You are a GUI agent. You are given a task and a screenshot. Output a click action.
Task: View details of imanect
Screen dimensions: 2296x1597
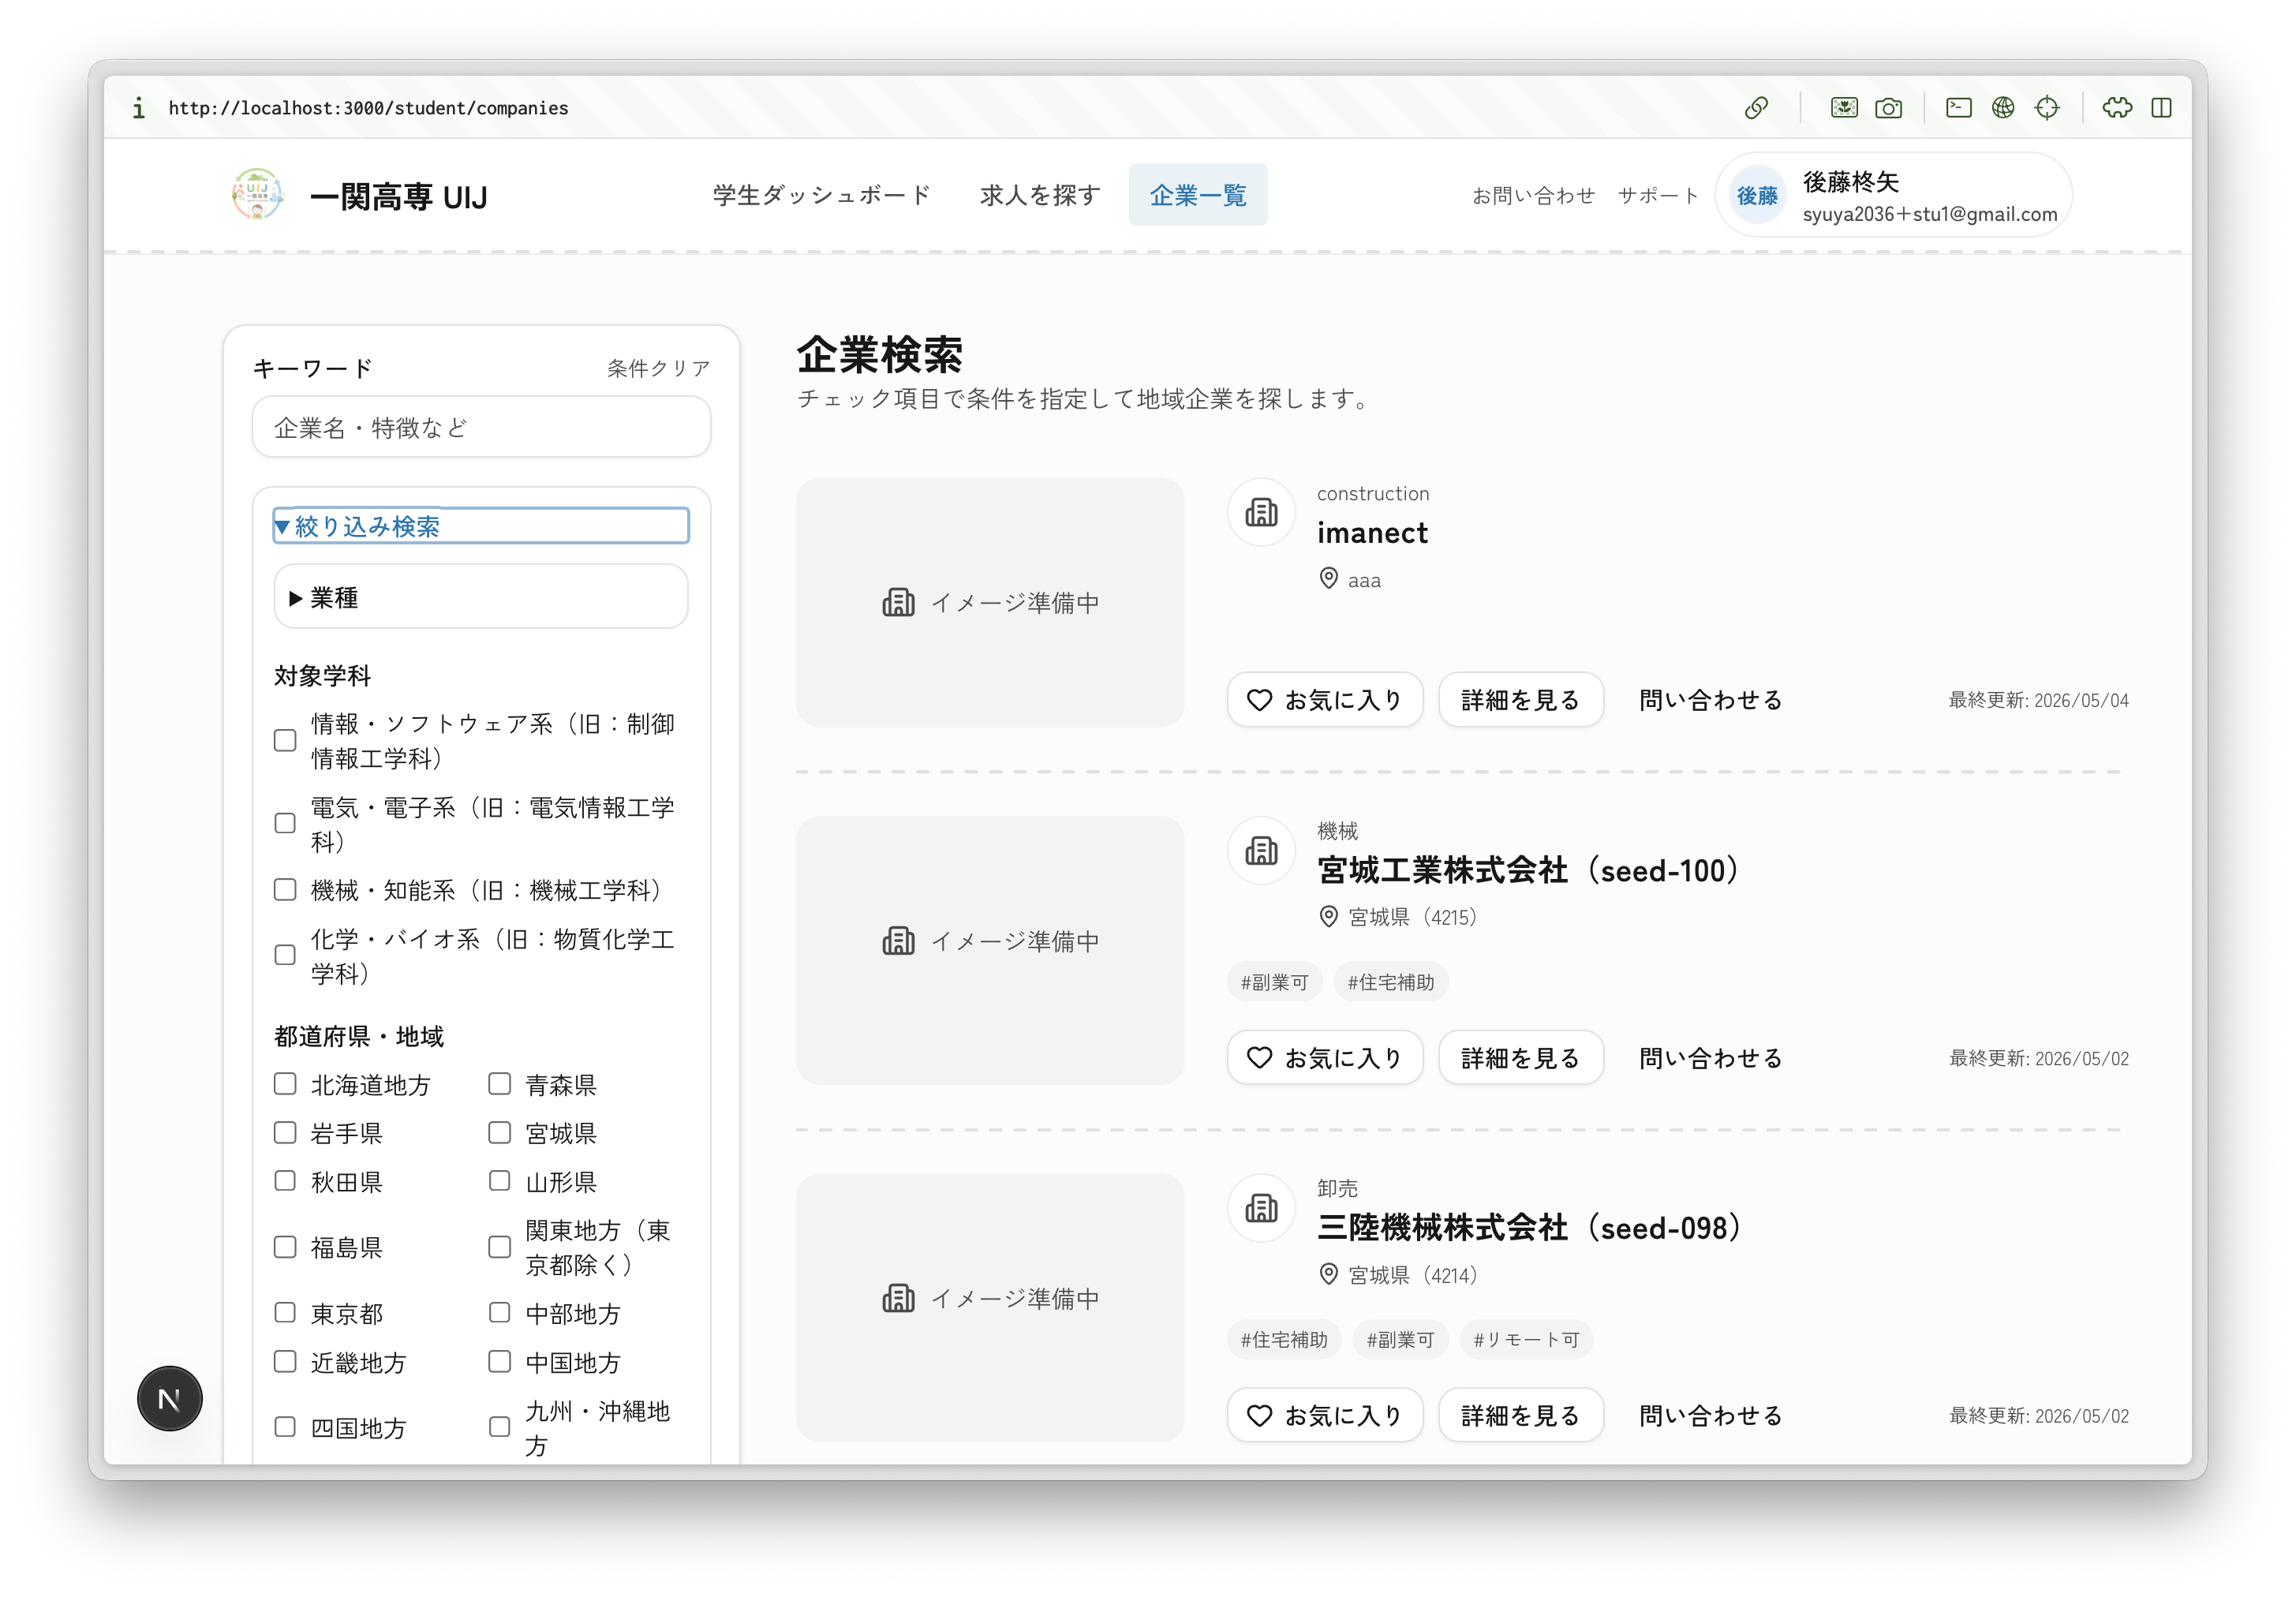tap(1521, 700)
